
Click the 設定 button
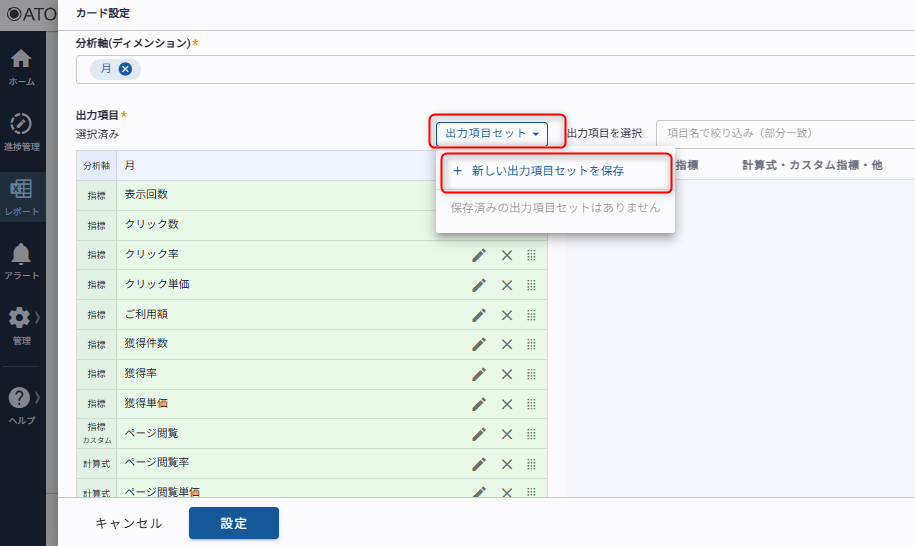(x=233, y=523)
